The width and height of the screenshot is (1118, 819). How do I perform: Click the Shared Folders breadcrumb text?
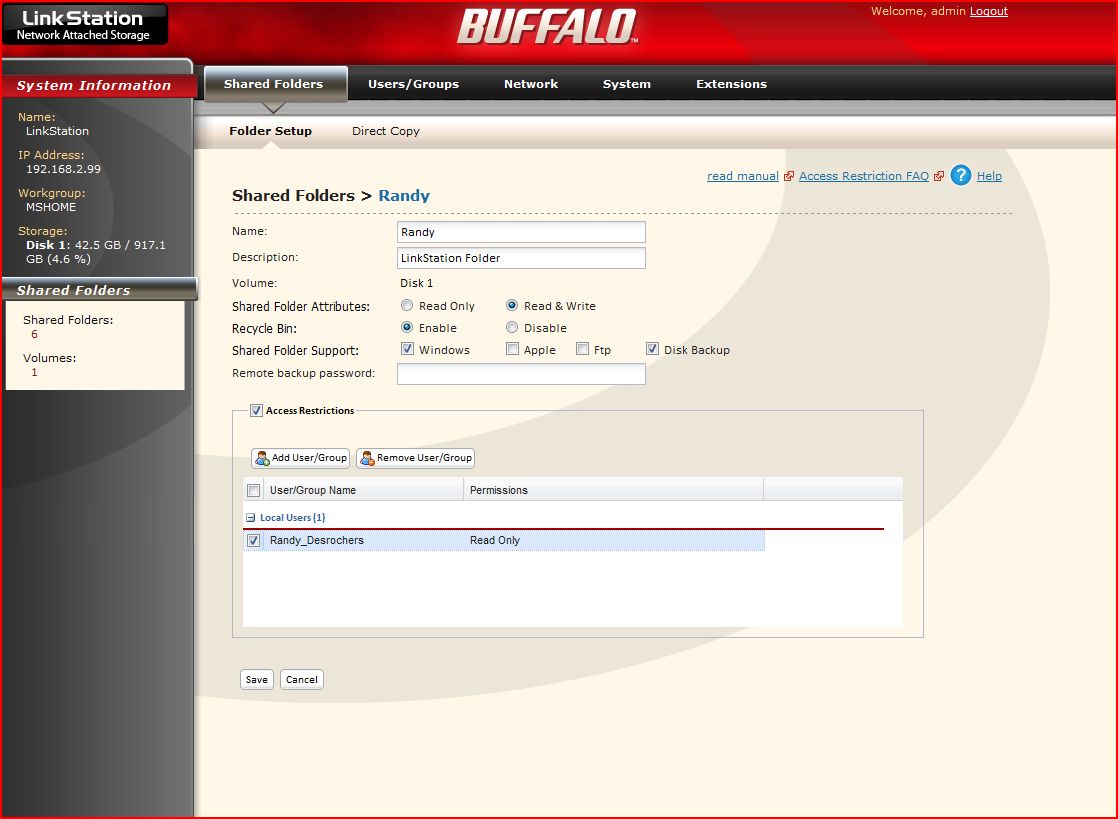click(293, 195)
